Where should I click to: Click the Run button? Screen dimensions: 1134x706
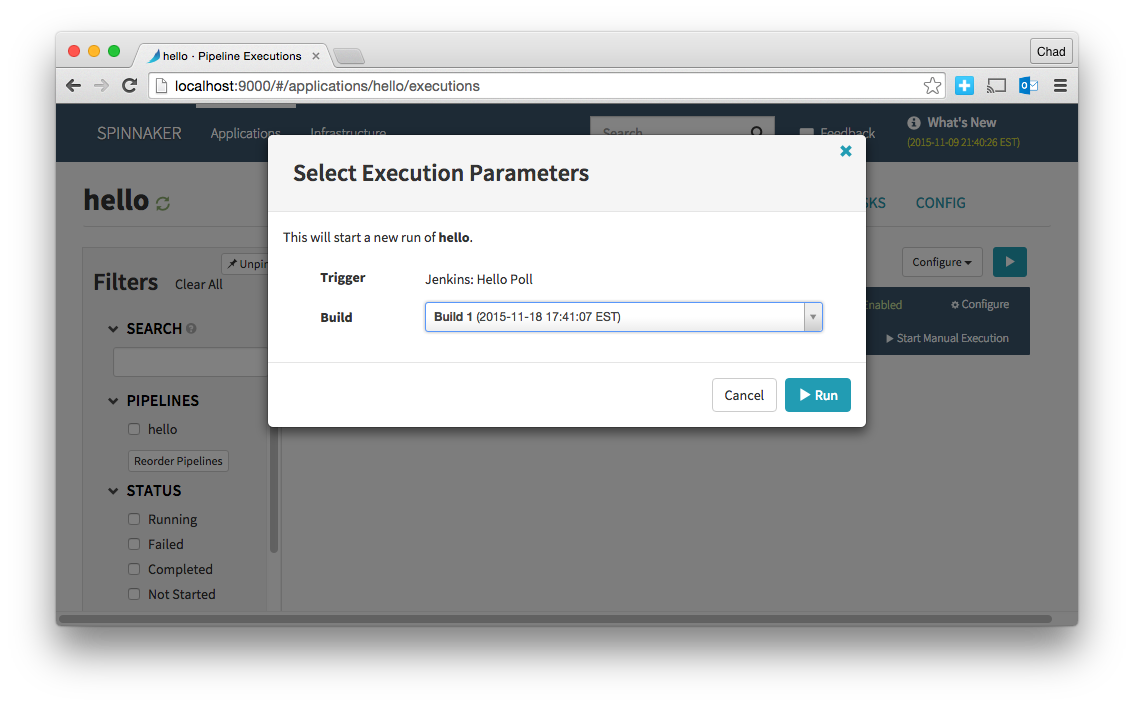817,395
